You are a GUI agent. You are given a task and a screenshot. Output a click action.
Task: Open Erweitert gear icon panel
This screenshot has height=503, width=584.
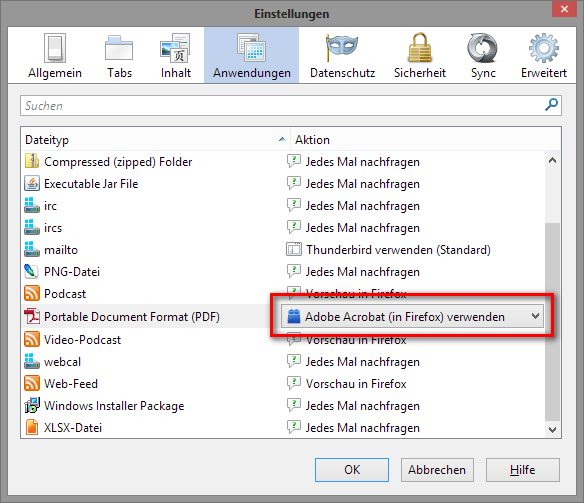coord(544,48)
